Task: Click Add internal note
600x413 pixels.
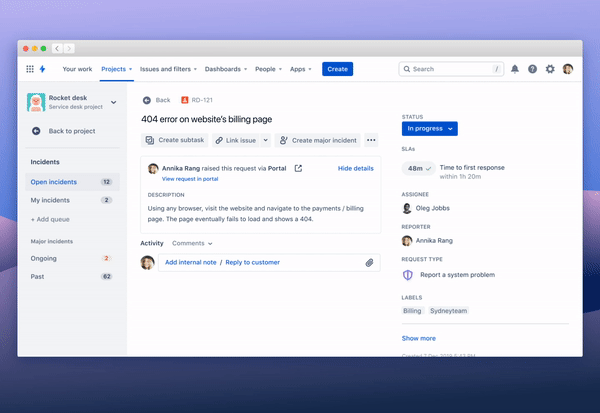Action: 192,262
